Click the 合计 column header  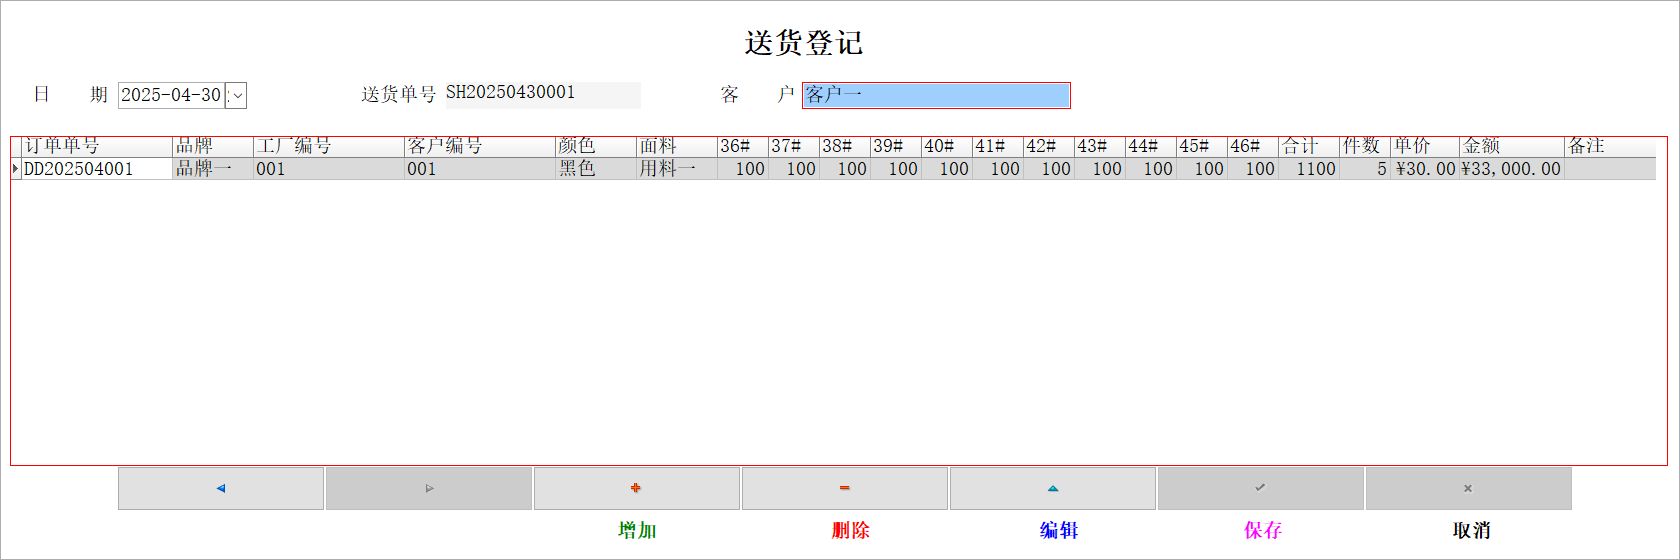[1309, 146]
